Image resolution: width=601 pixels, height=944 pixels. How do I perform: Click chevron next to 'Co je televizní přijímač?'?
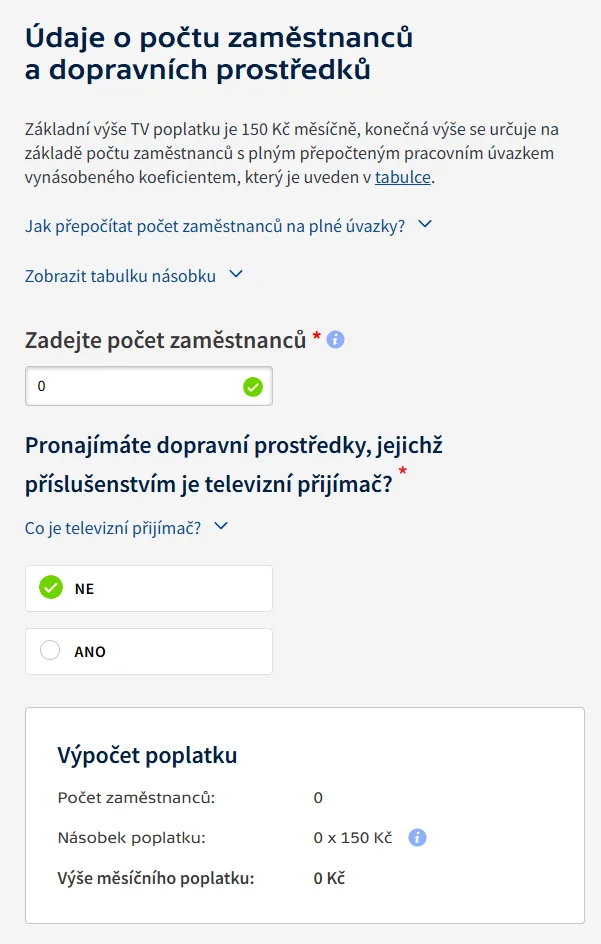pos(221,526)
